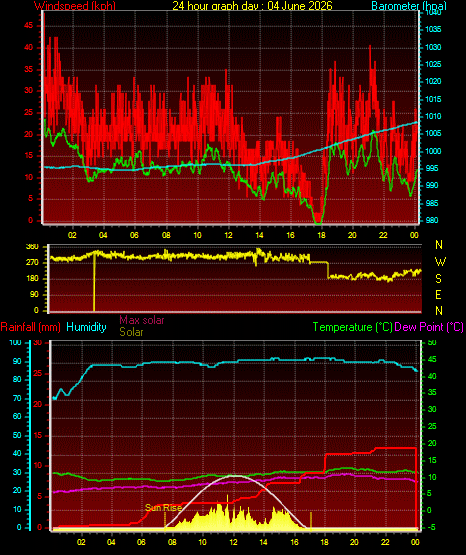This screenshot has width=466, height=555.
Task: Click wind direction axis value 360
Action: pyautogui.click(x=32, y=247)
